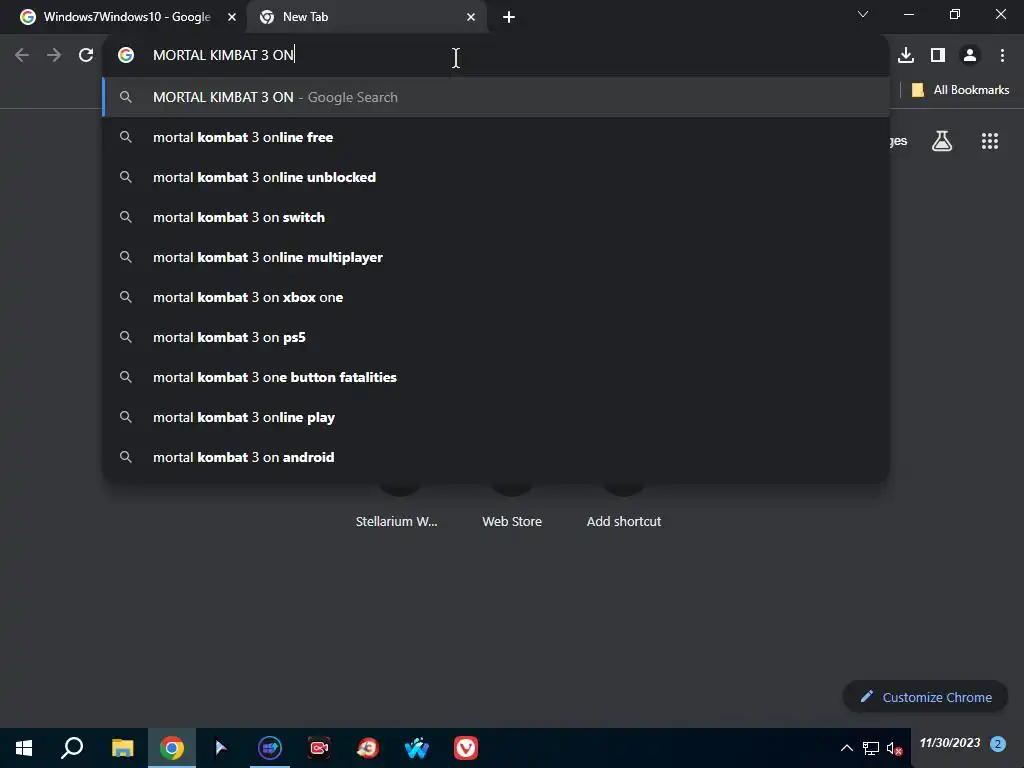This screenshot has width=1024, height=768.
Task: Pick 'mortal kombat 3 on android' suggestion
Action: coord(496,457)
